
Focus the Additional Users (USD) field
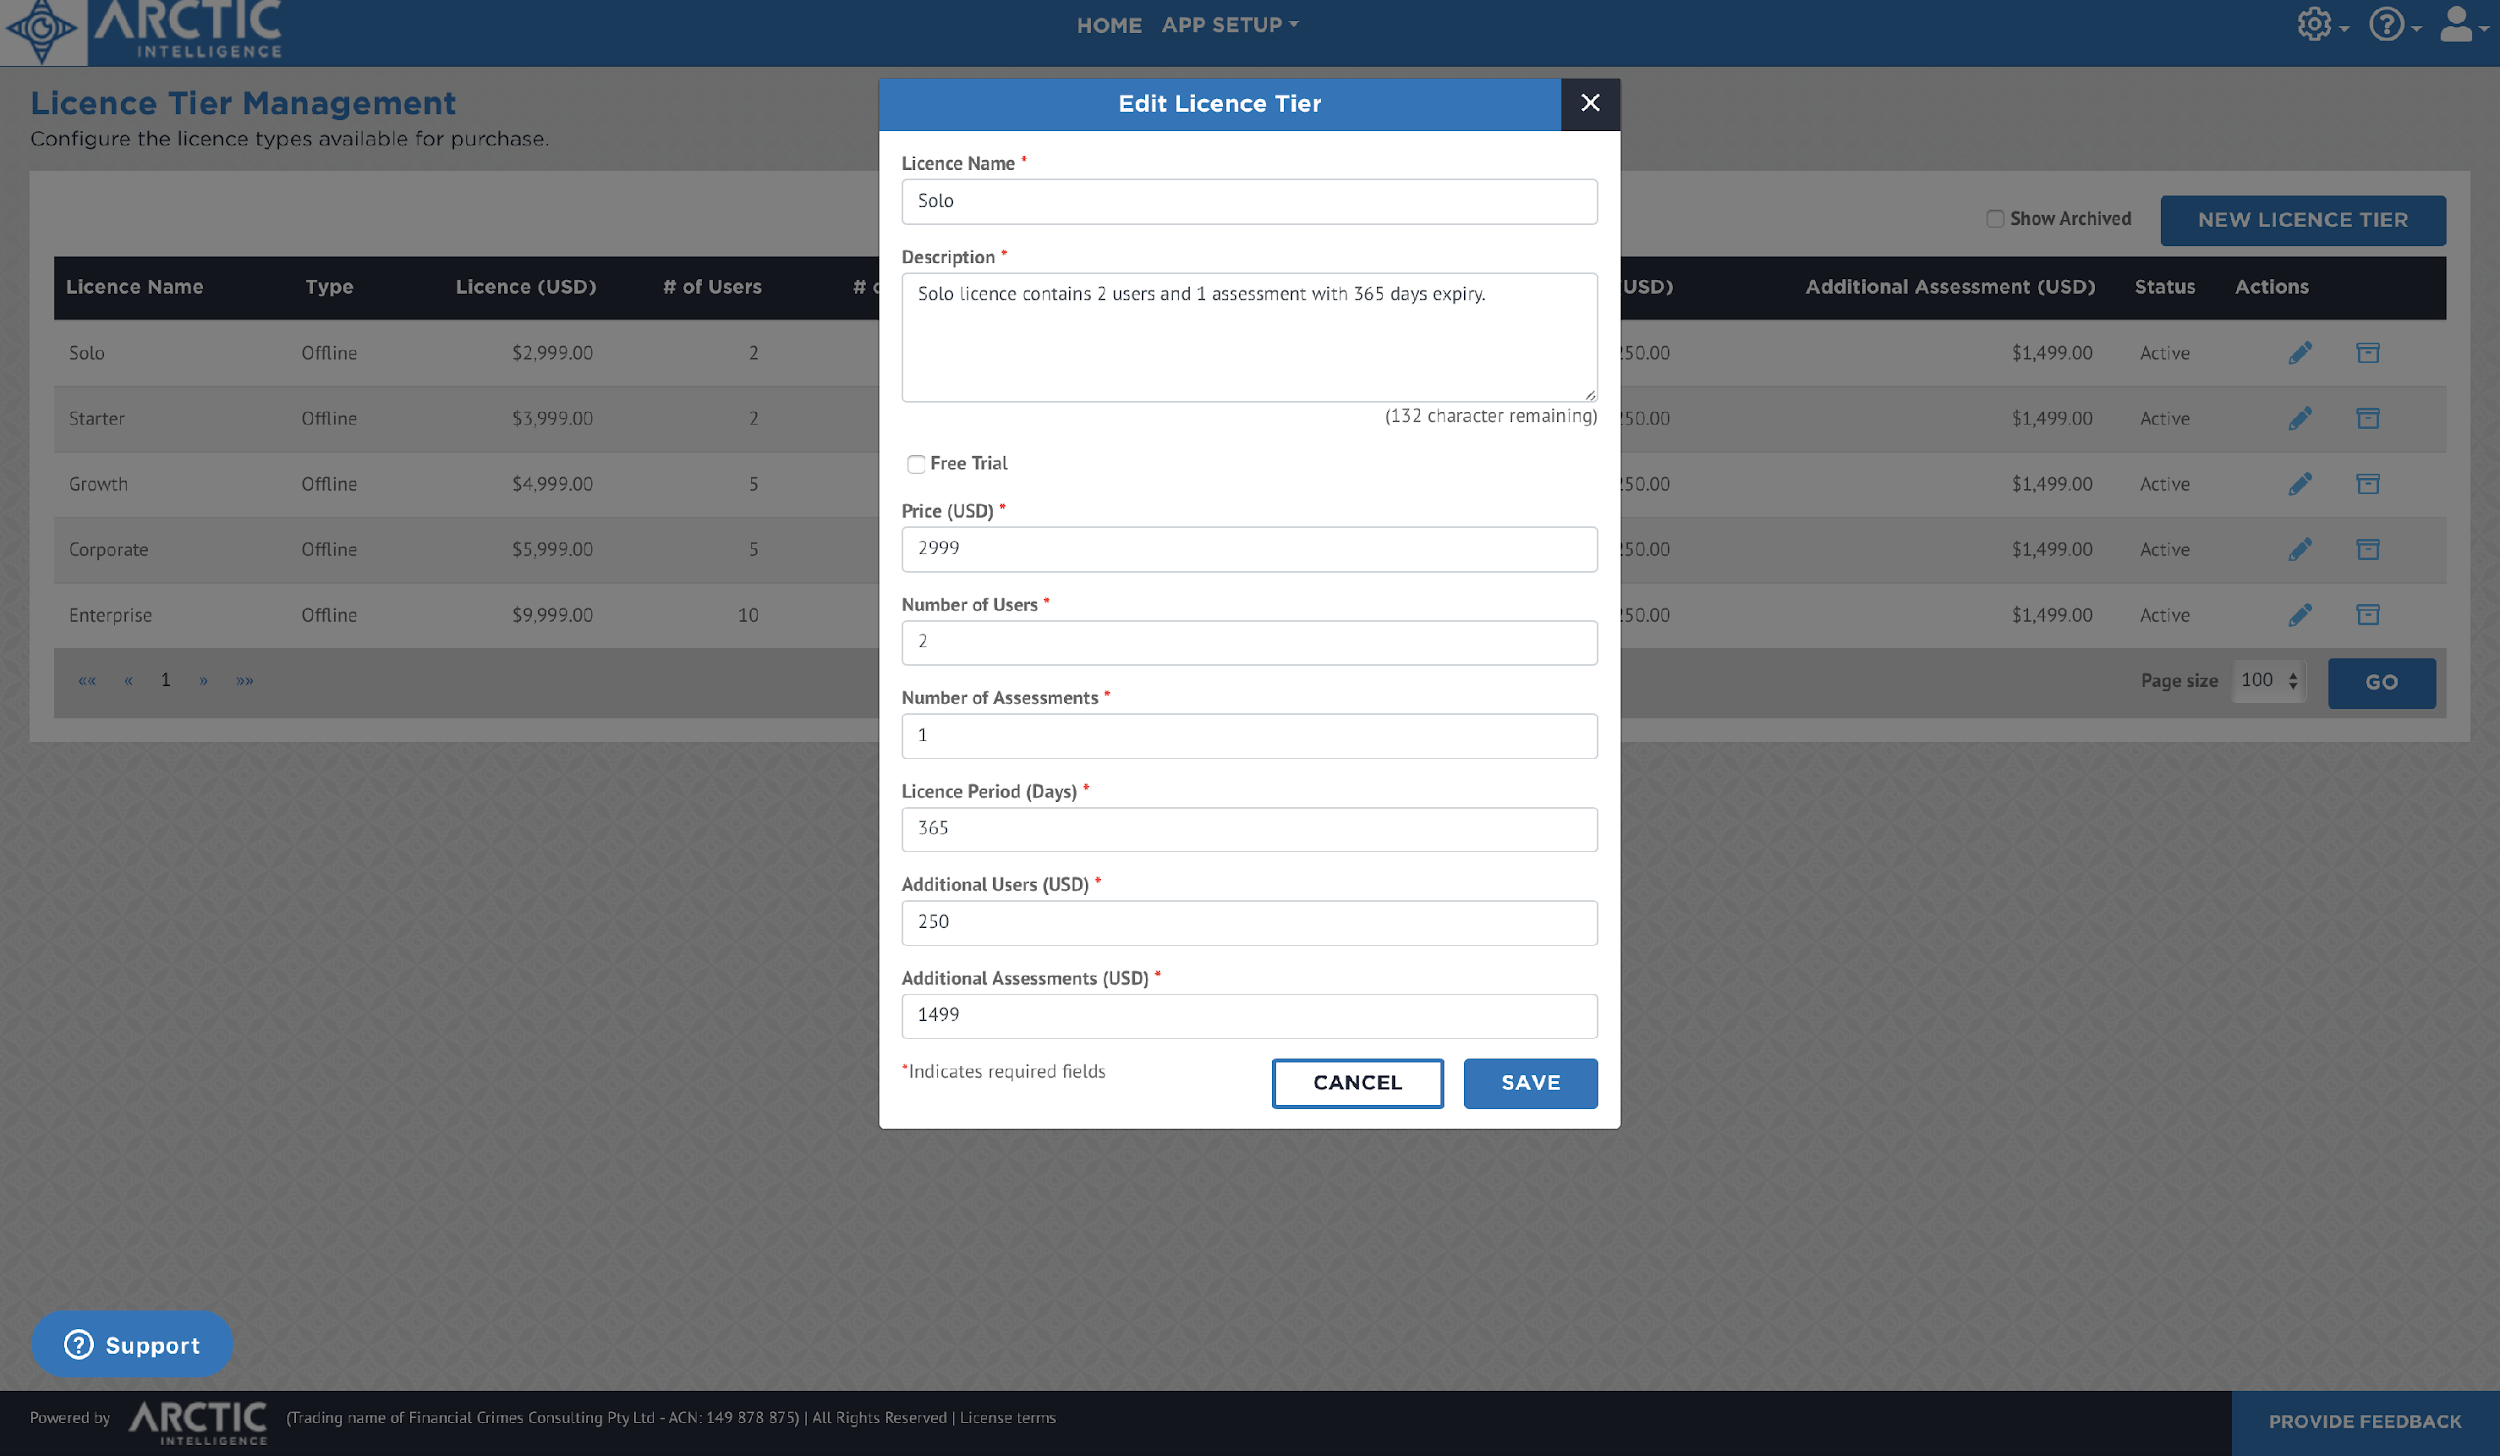pos(1249,923)
